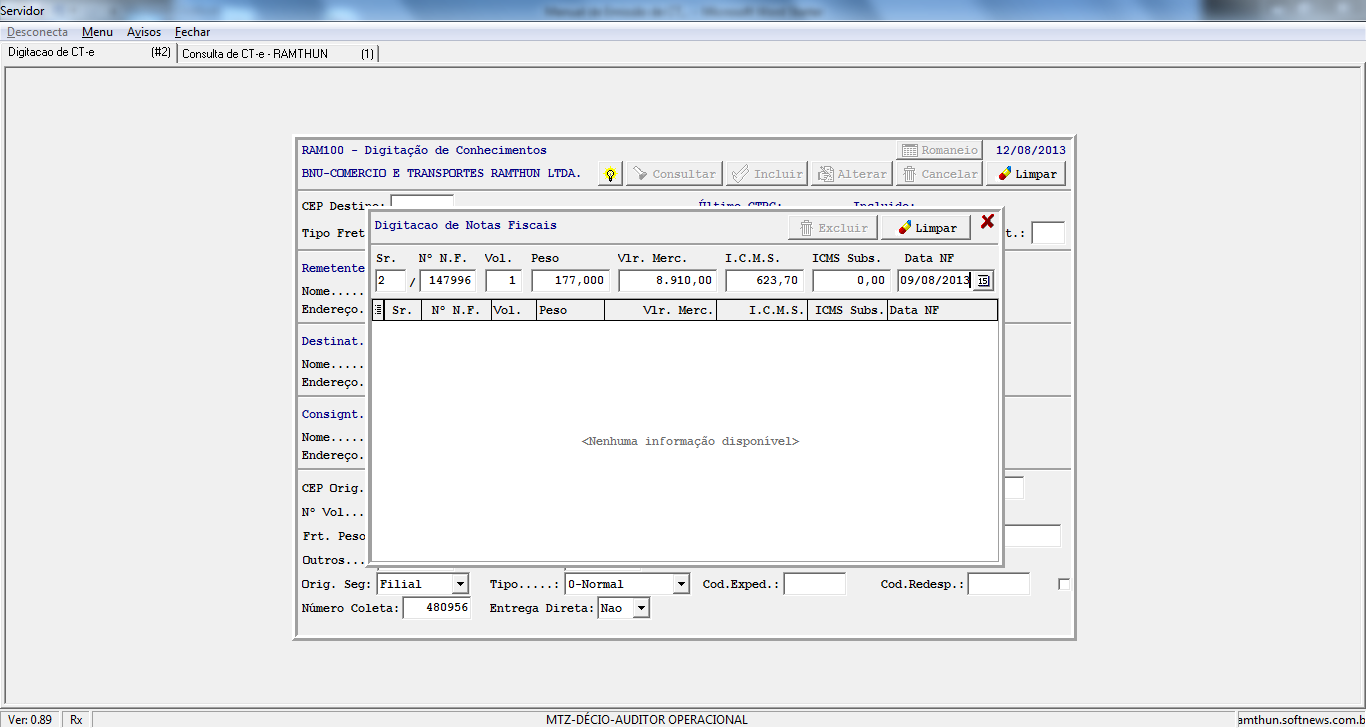Click the Sr. grid column header
Screen dimensions: 1366x728
[x=403, y=310]
